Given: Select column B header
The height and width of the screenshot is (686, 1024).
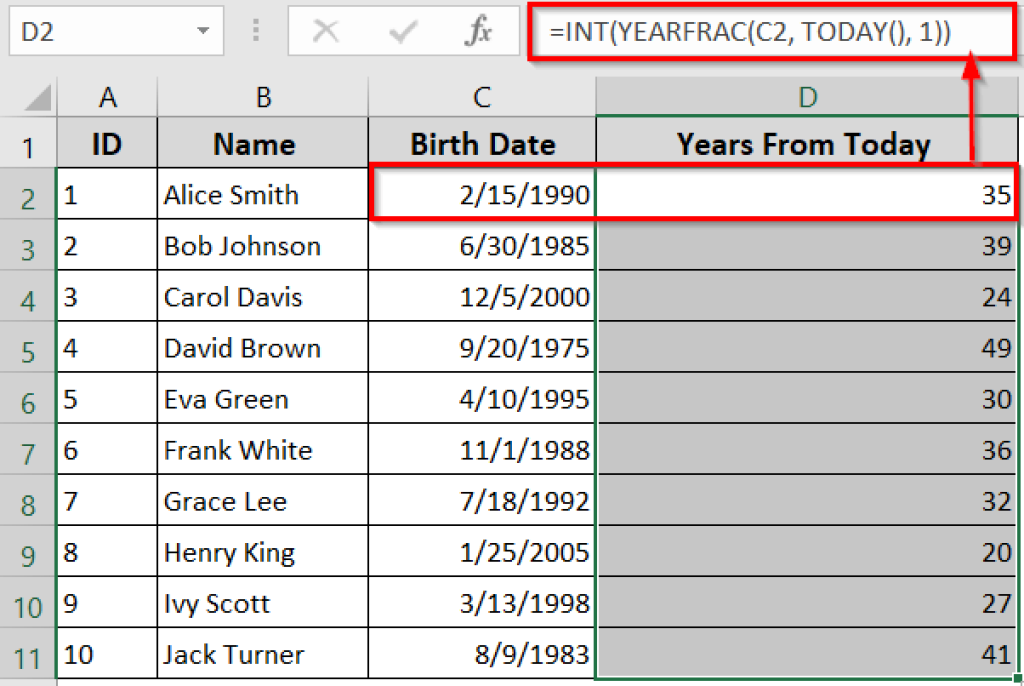Looking at the screenshot, I should (262, 97).
